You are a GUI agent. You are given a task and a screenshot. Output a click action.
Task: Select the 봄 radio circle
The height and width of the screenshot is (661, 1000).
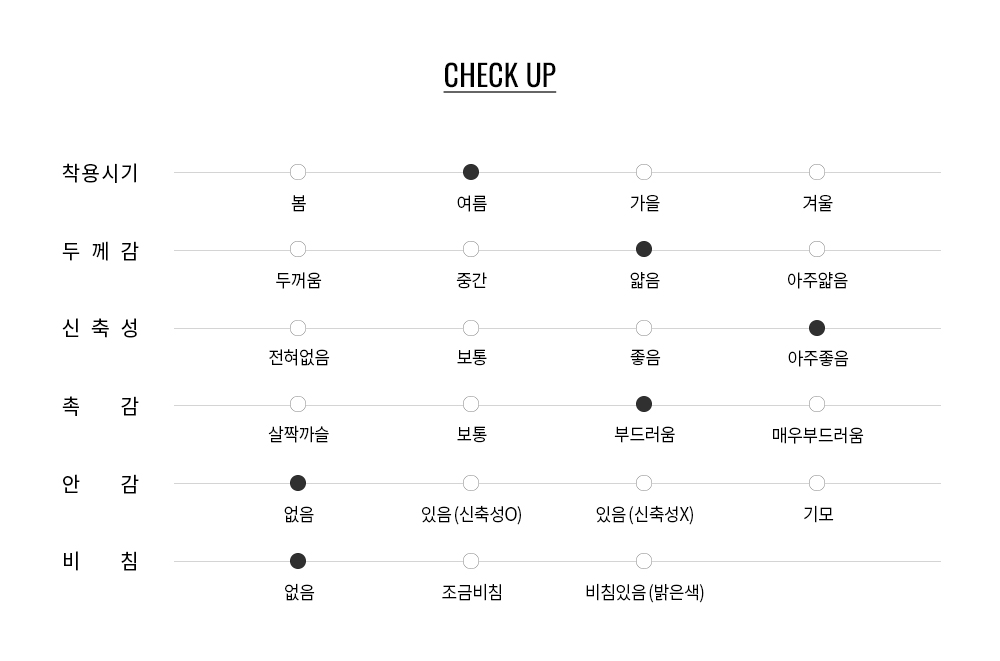pos(298,172)
